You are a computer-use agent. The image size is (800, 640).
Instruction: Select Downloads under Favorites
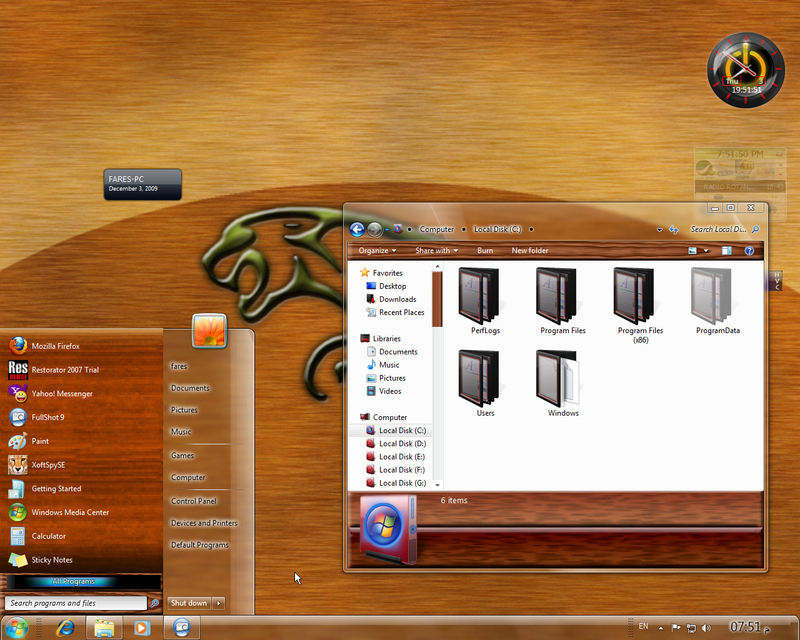click(391, 300)
